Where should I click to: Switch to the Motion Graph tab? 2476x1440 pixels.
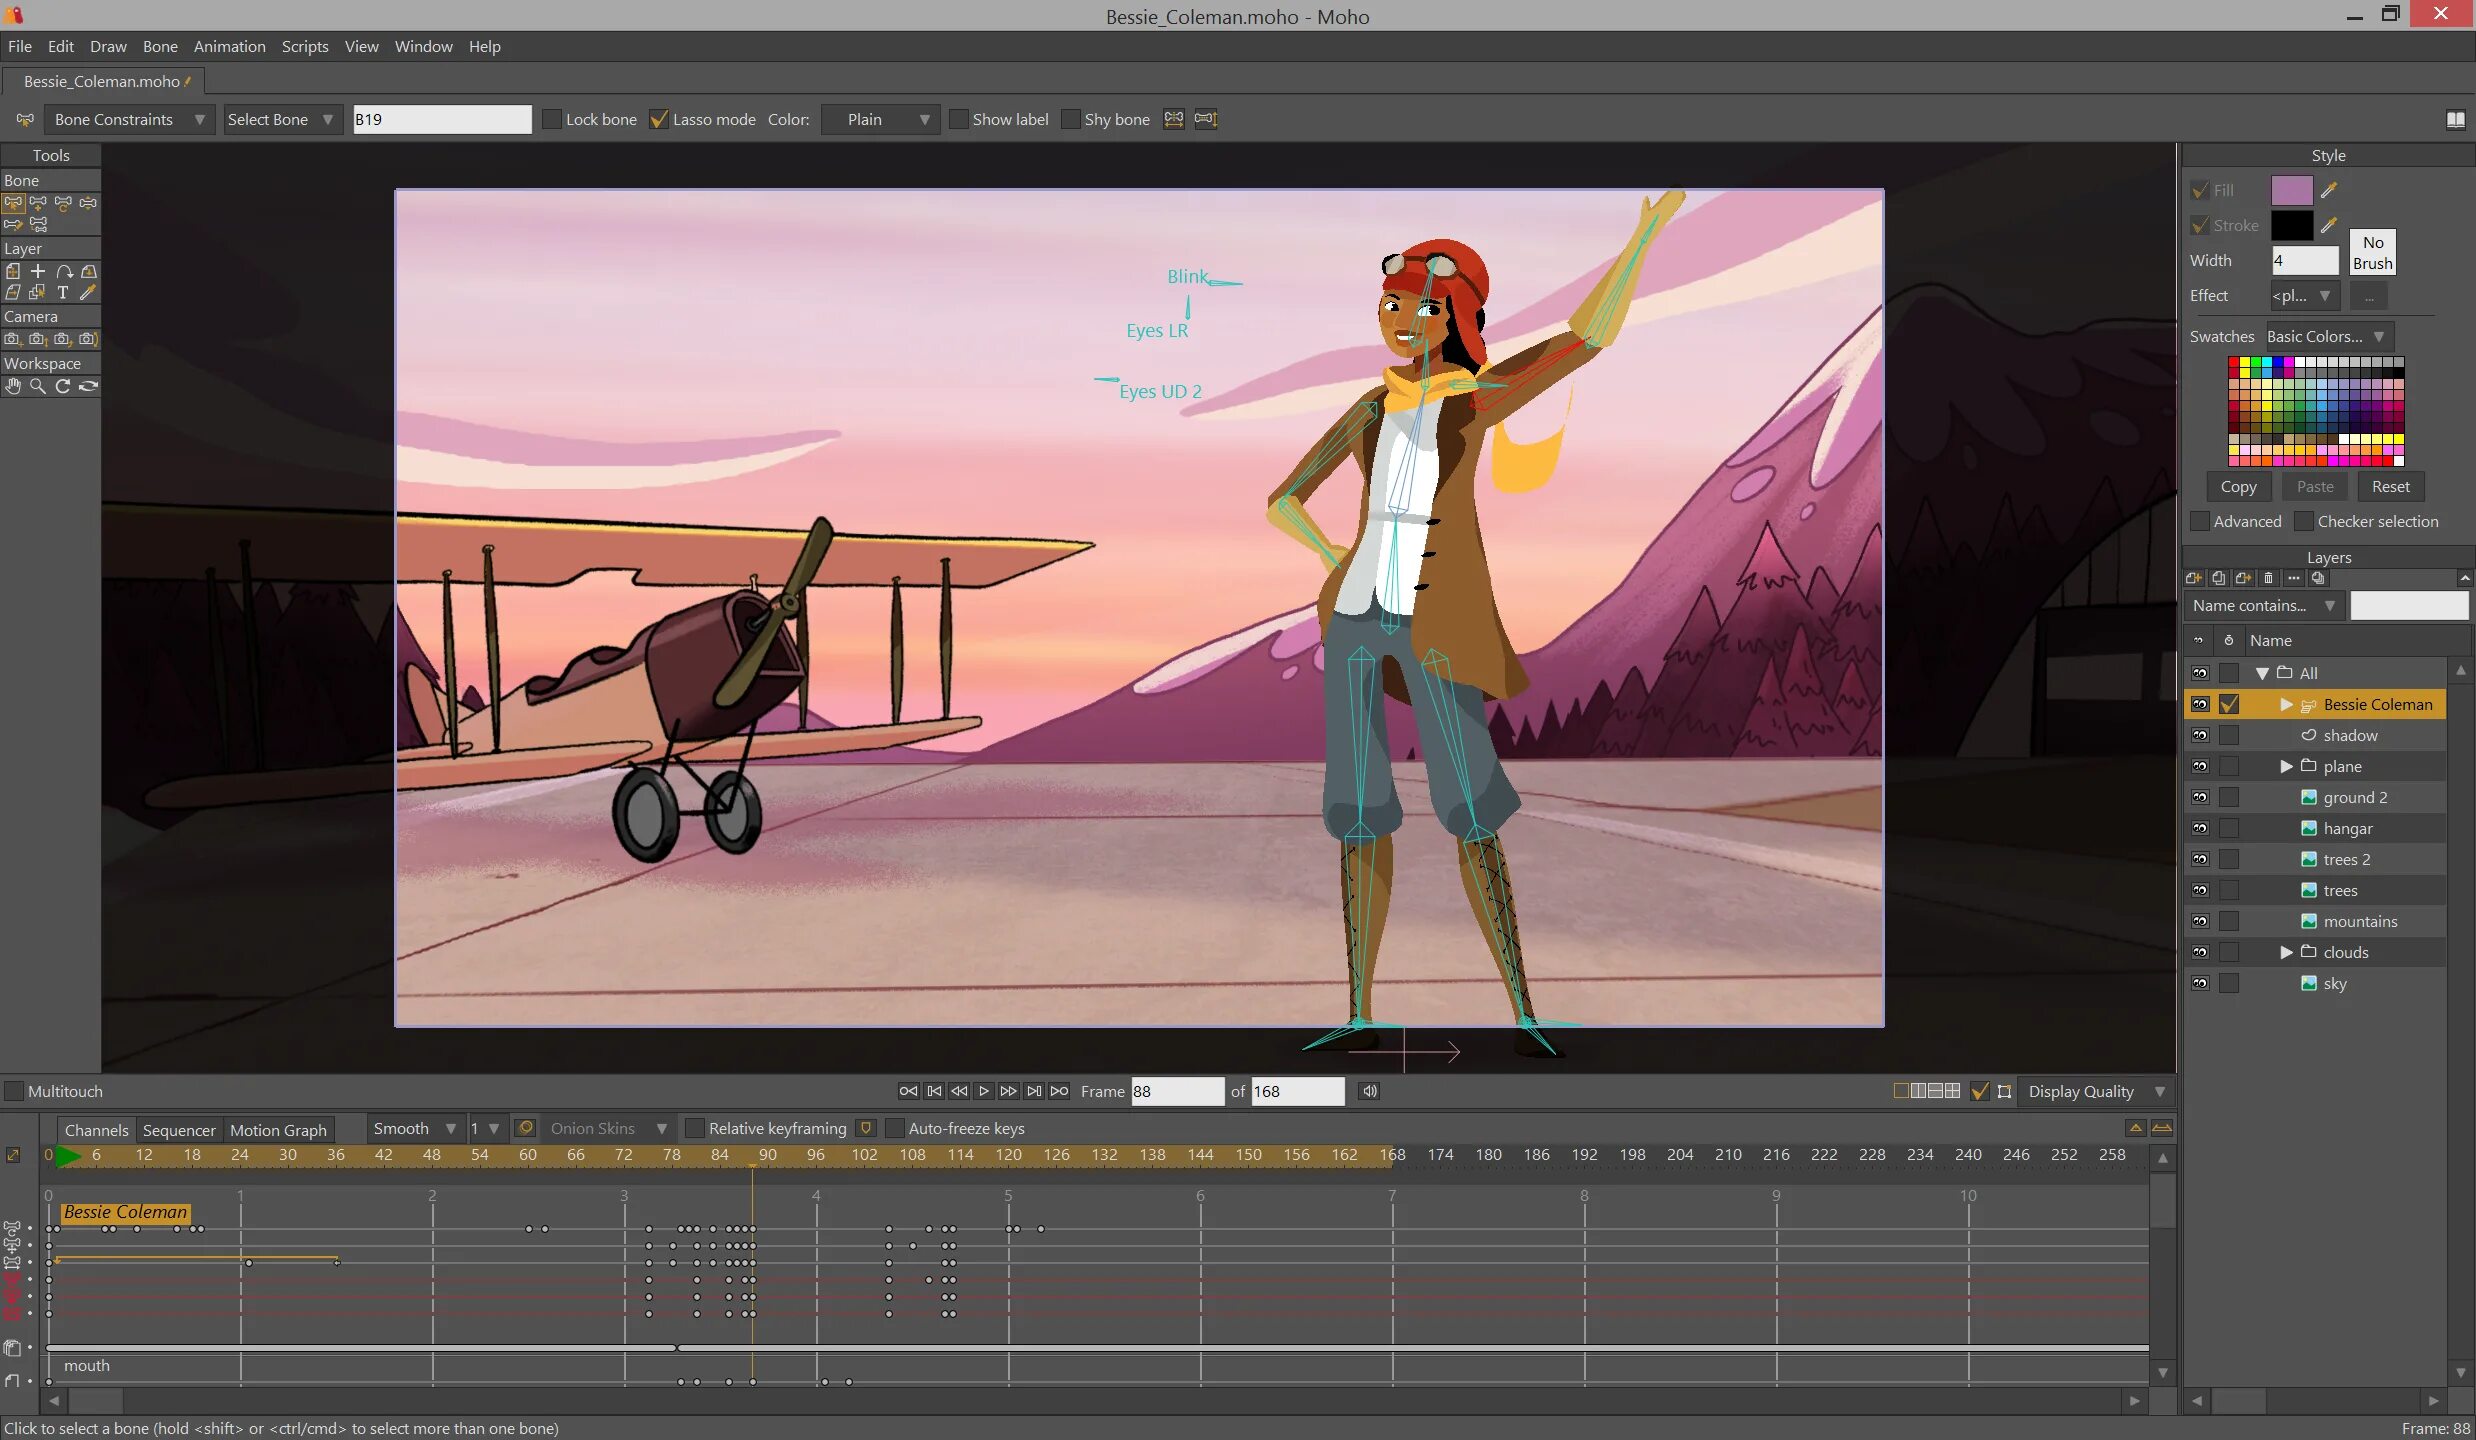click(x=278, y=1130)
